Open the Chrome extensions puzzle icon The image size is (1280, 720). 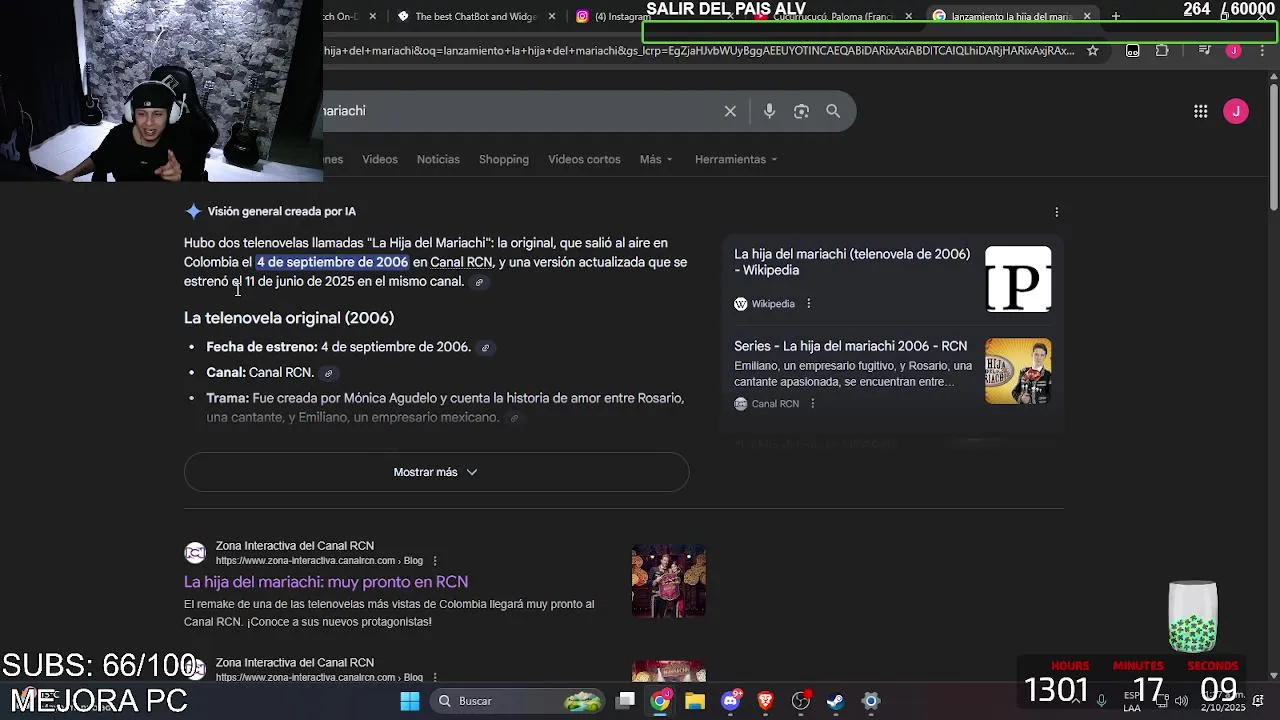[x=1162, y=50]
